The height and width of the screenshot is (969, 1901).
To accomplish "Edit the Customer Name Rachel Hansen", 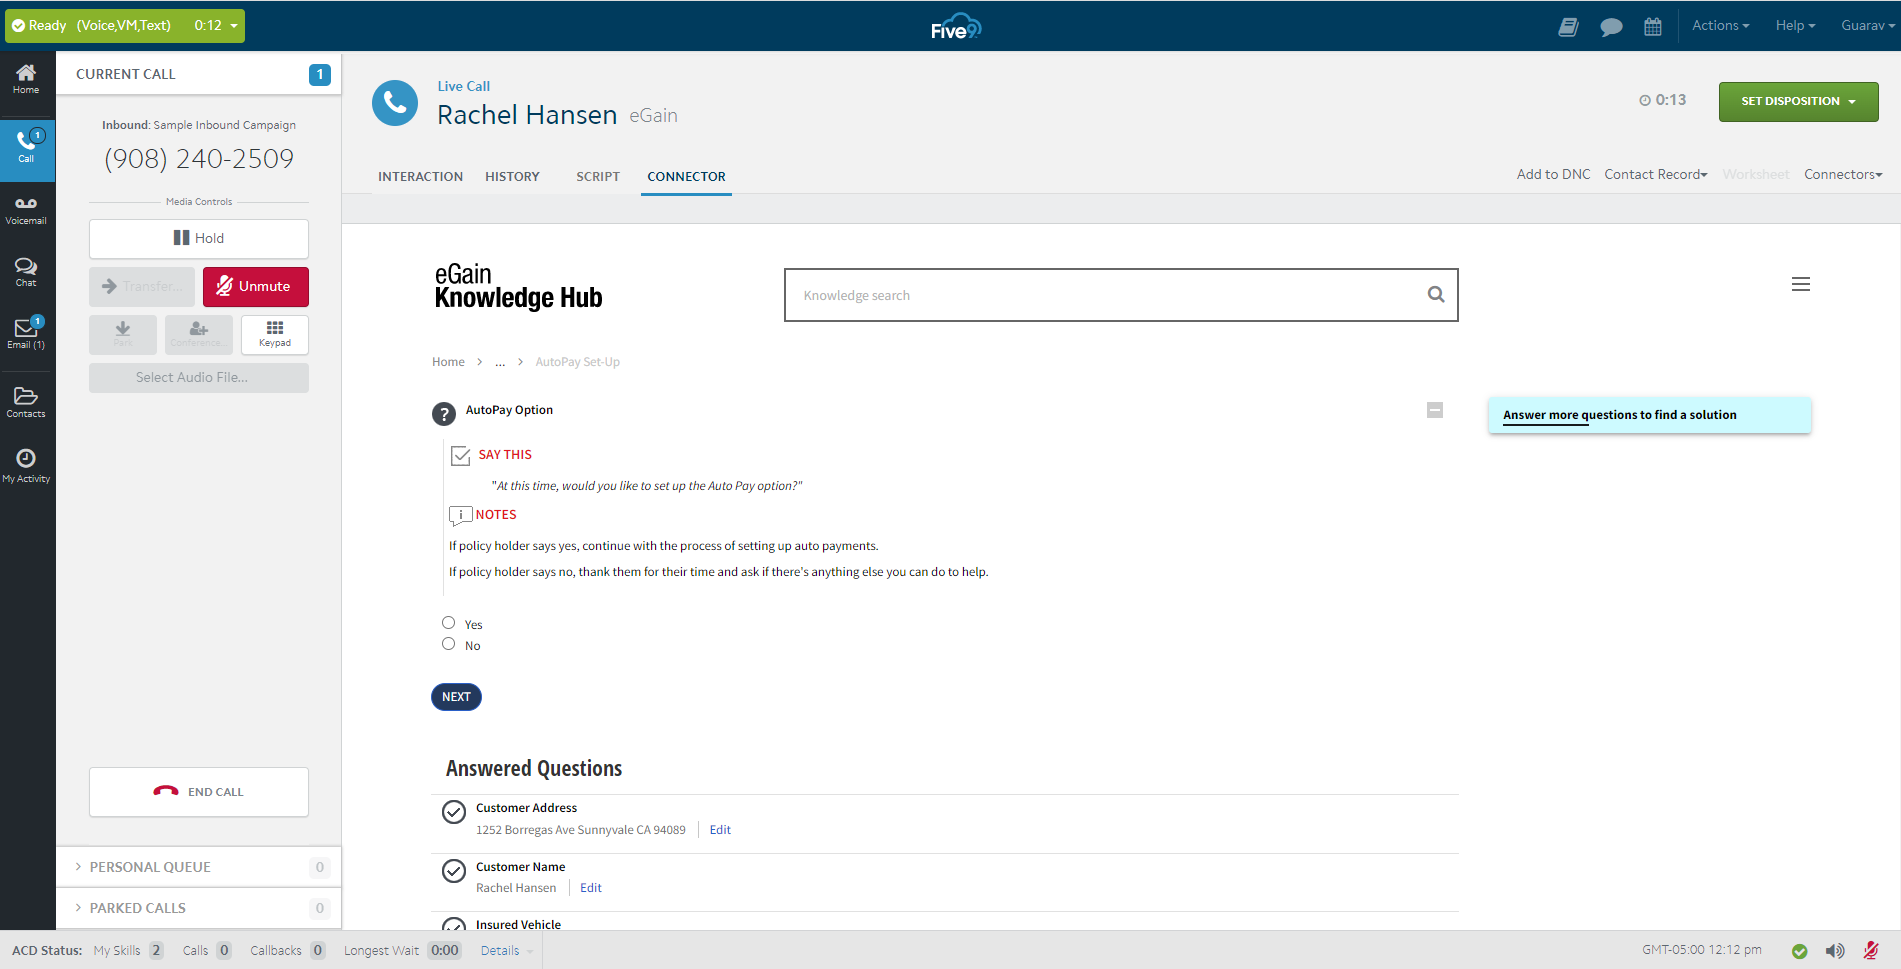I will 590,887.
